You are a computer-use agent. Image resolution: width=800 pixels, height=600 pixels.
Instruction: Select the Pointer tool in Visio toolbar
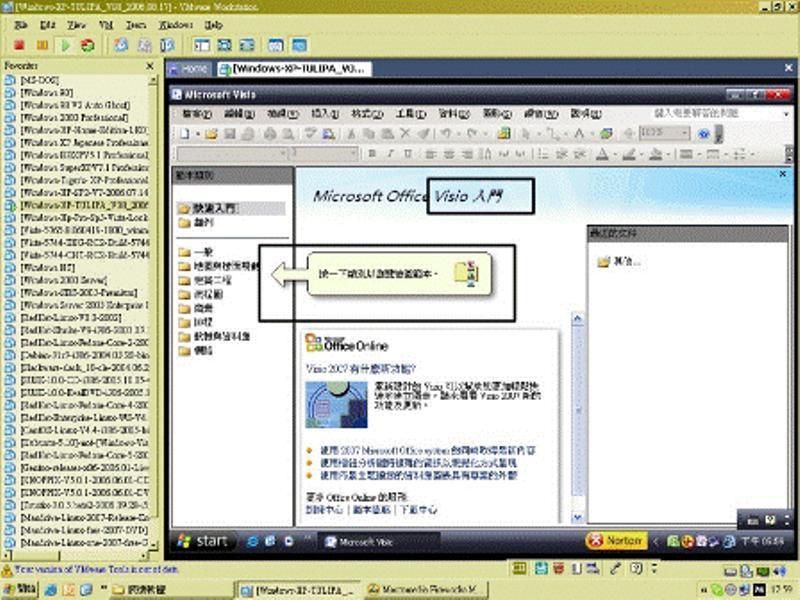coord(526,134)
